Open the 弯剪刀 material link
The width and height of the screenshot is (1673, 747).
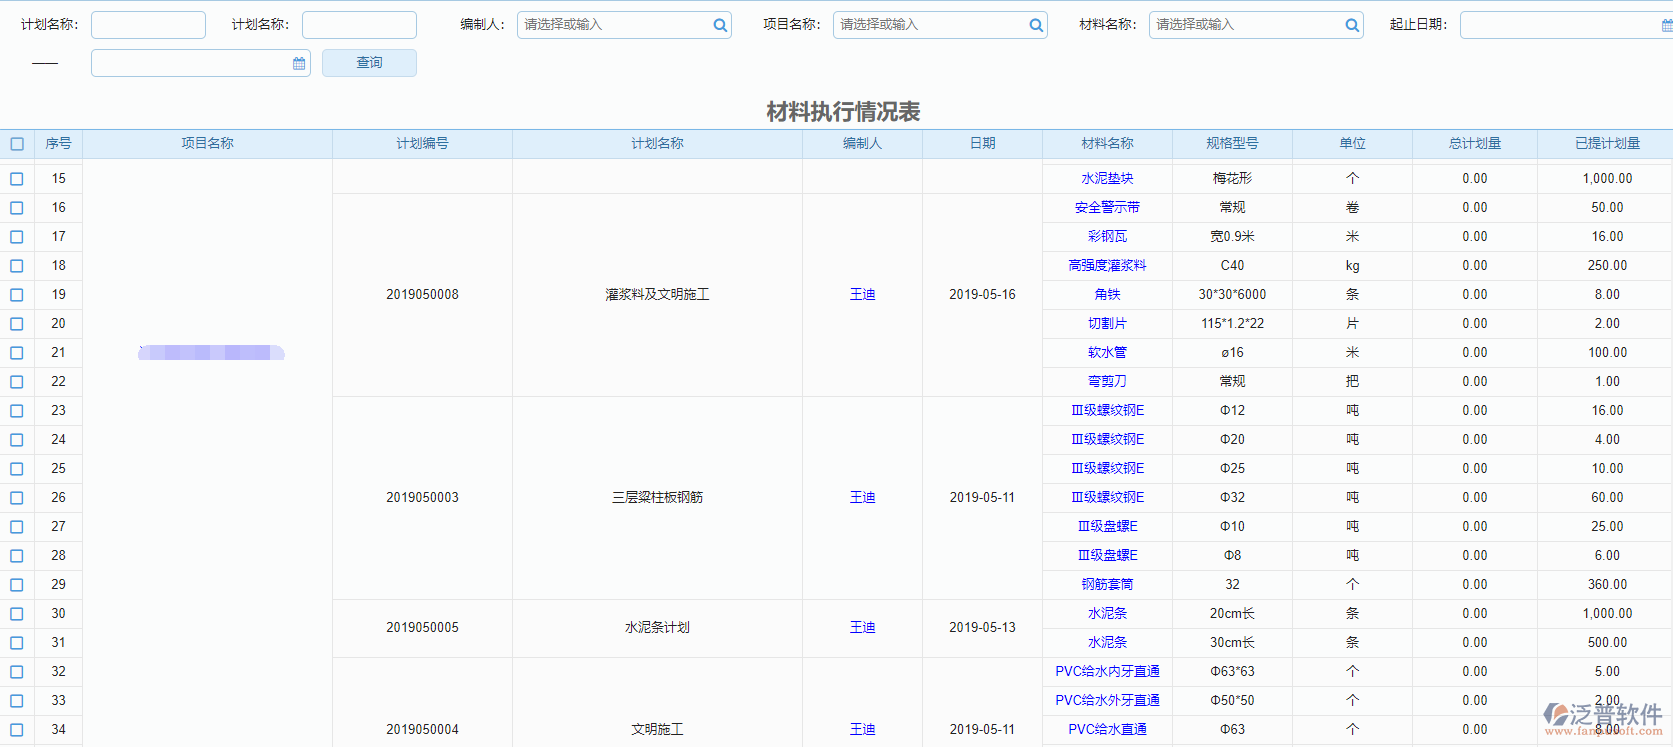[1107, 382]
